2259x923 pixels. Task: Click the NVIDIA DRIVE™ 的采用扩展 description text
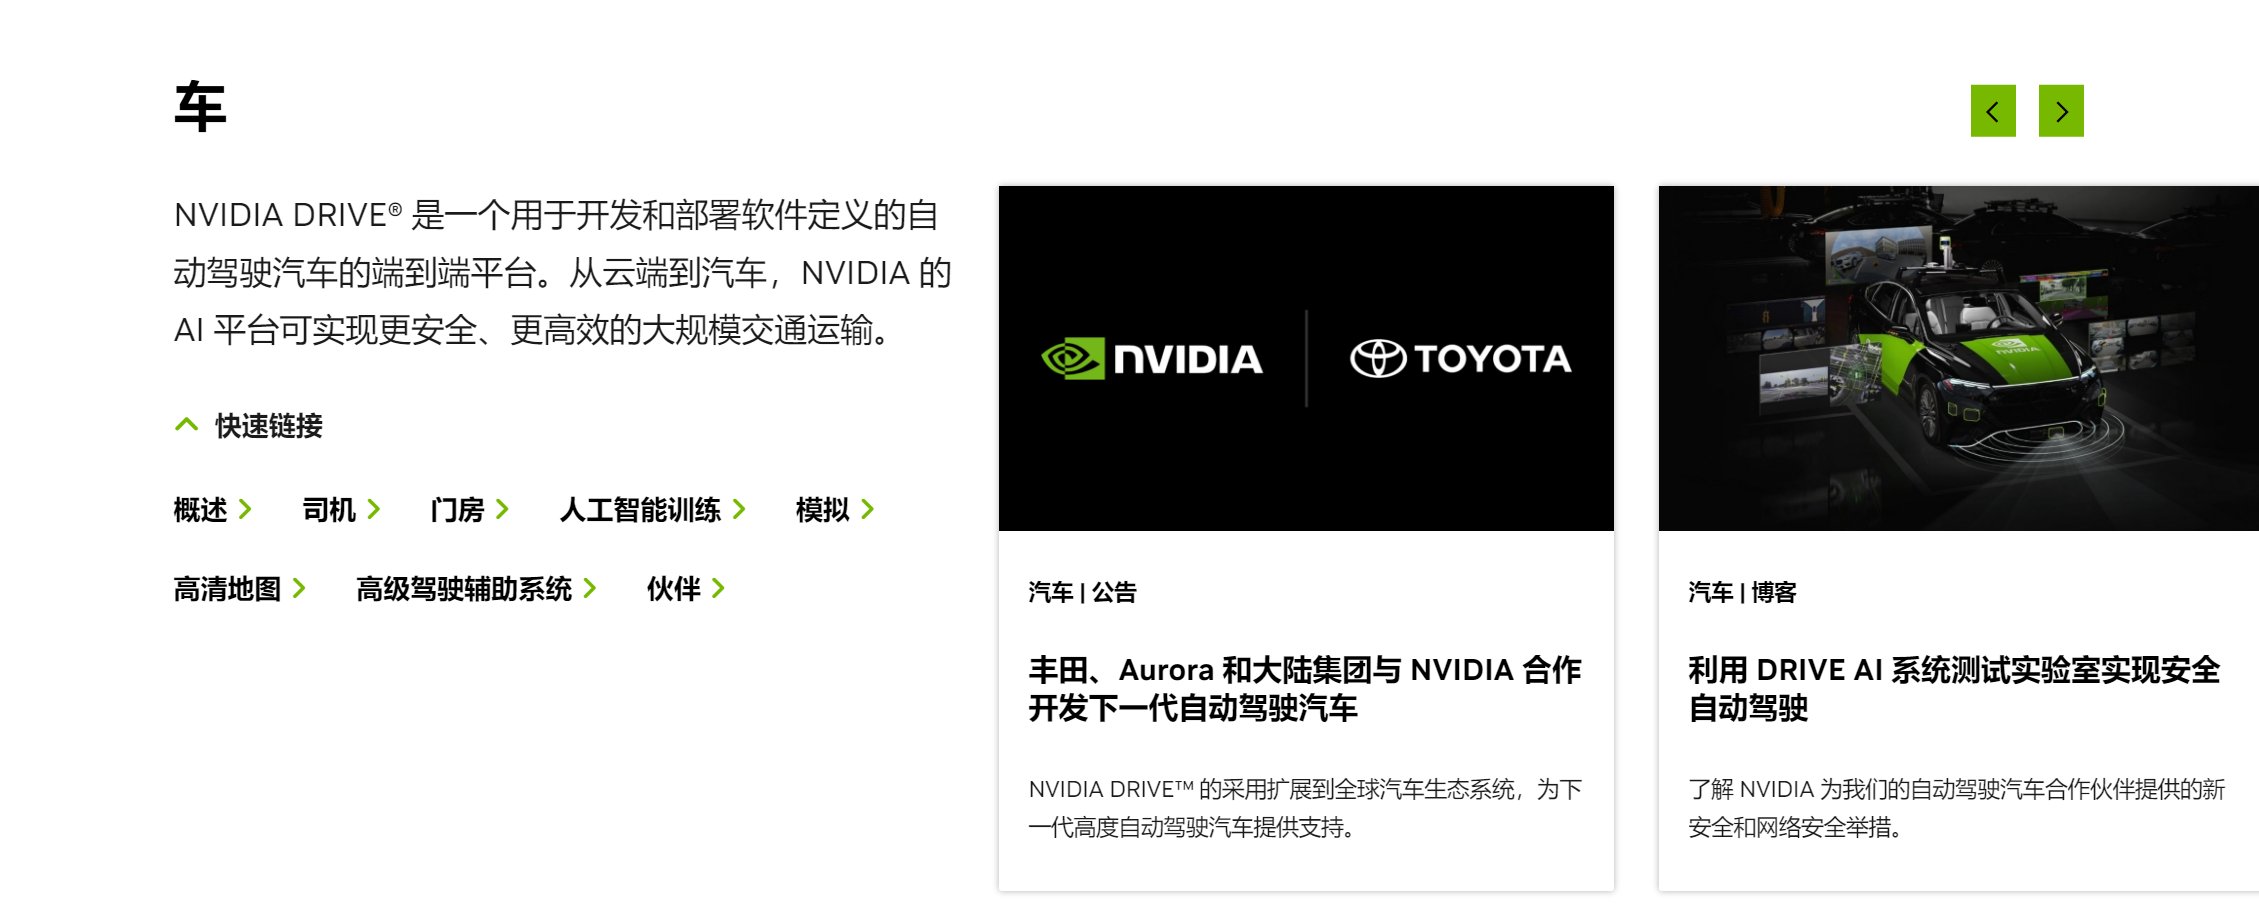1305,808
